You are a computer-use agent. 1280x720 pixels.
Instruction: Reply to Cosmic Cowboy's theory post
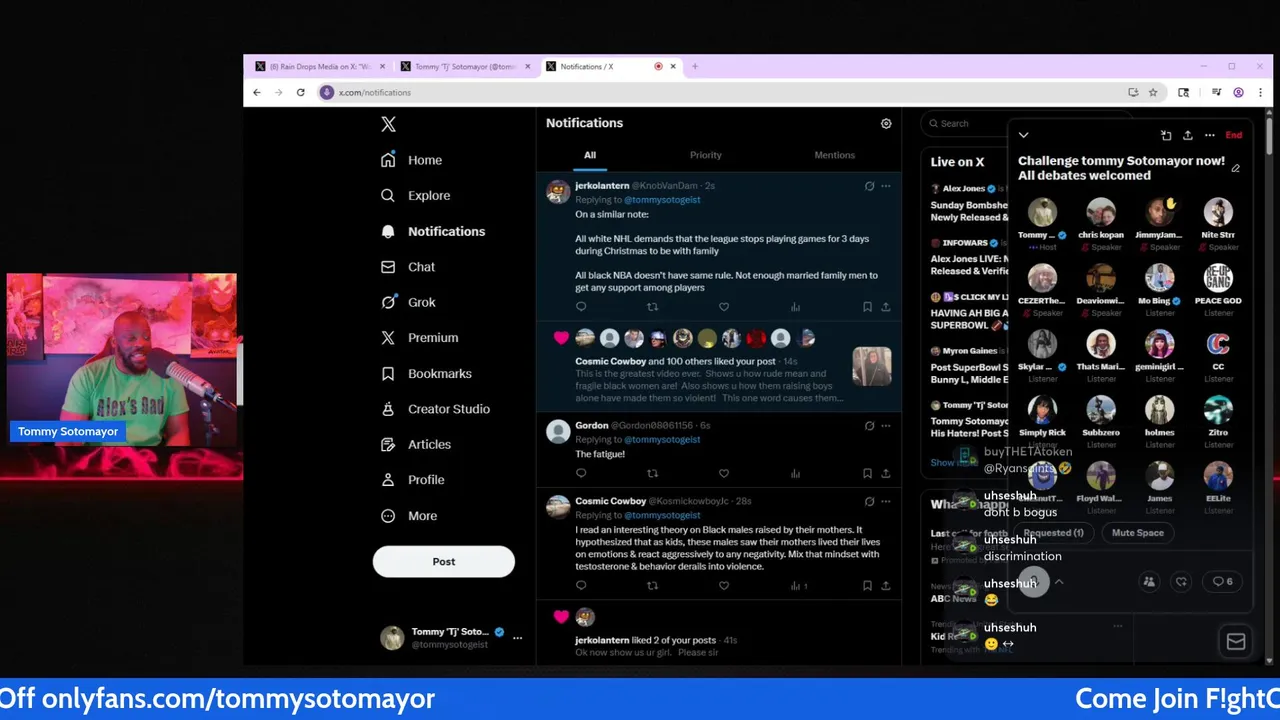tap(581, 586)
